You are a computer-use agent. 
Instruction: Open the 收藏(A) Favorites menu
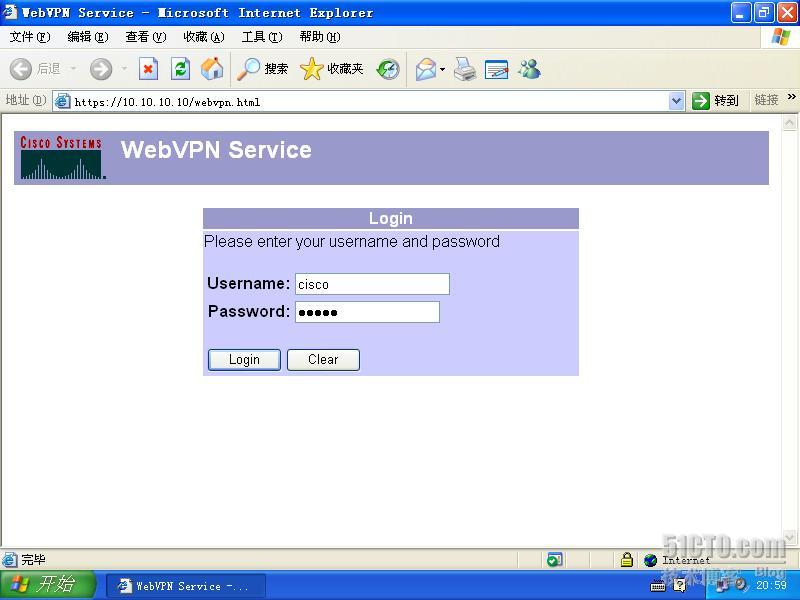point(204,37)
